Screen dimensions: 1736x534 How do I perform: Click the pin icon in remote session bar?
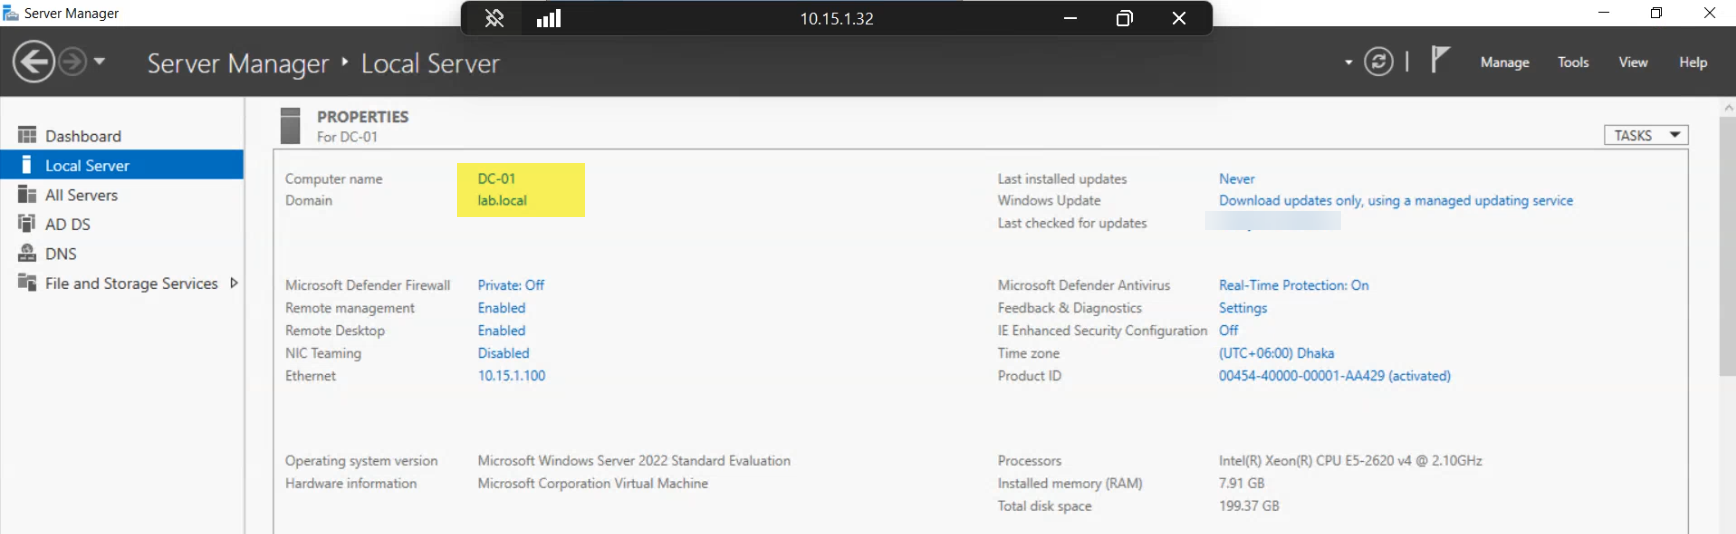click(494, 18)
